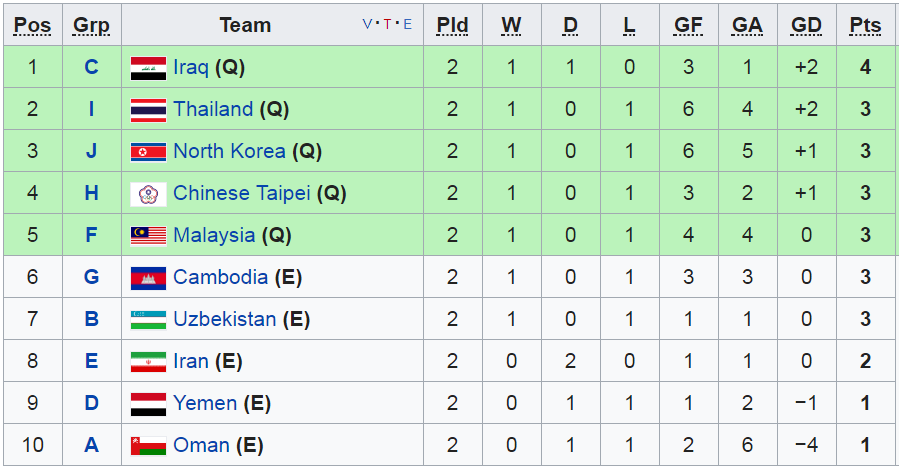This screenshot has width=899, height=468.
Task: Open the T (talk) template link
Action: pyautogui.click(x=388, y=24)
